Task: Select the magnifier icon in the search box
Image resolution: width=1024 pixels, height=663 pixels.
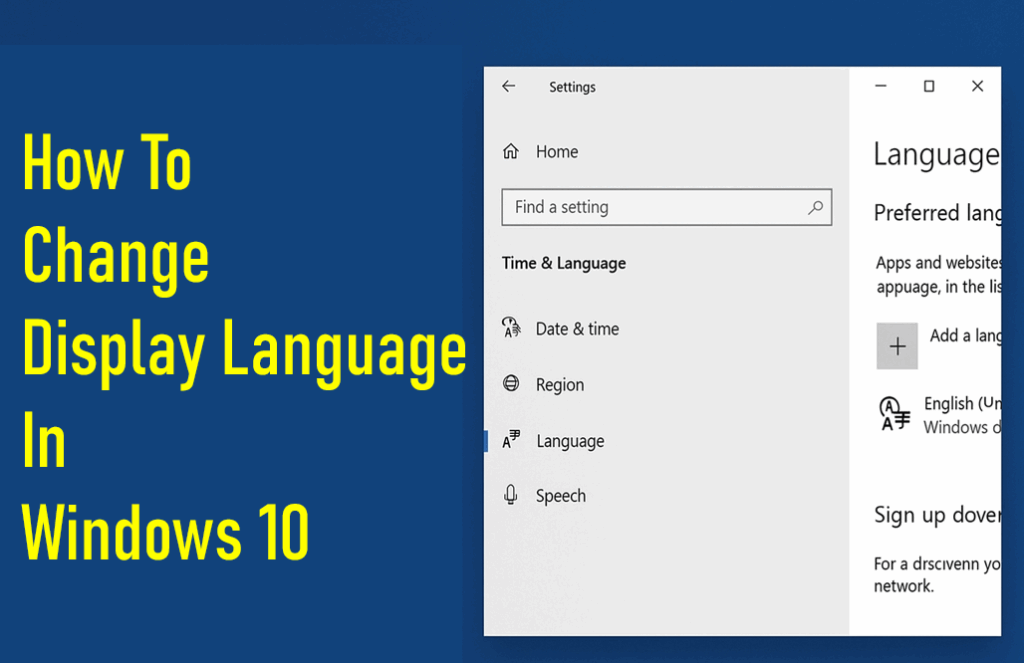Action: point(817,207)
